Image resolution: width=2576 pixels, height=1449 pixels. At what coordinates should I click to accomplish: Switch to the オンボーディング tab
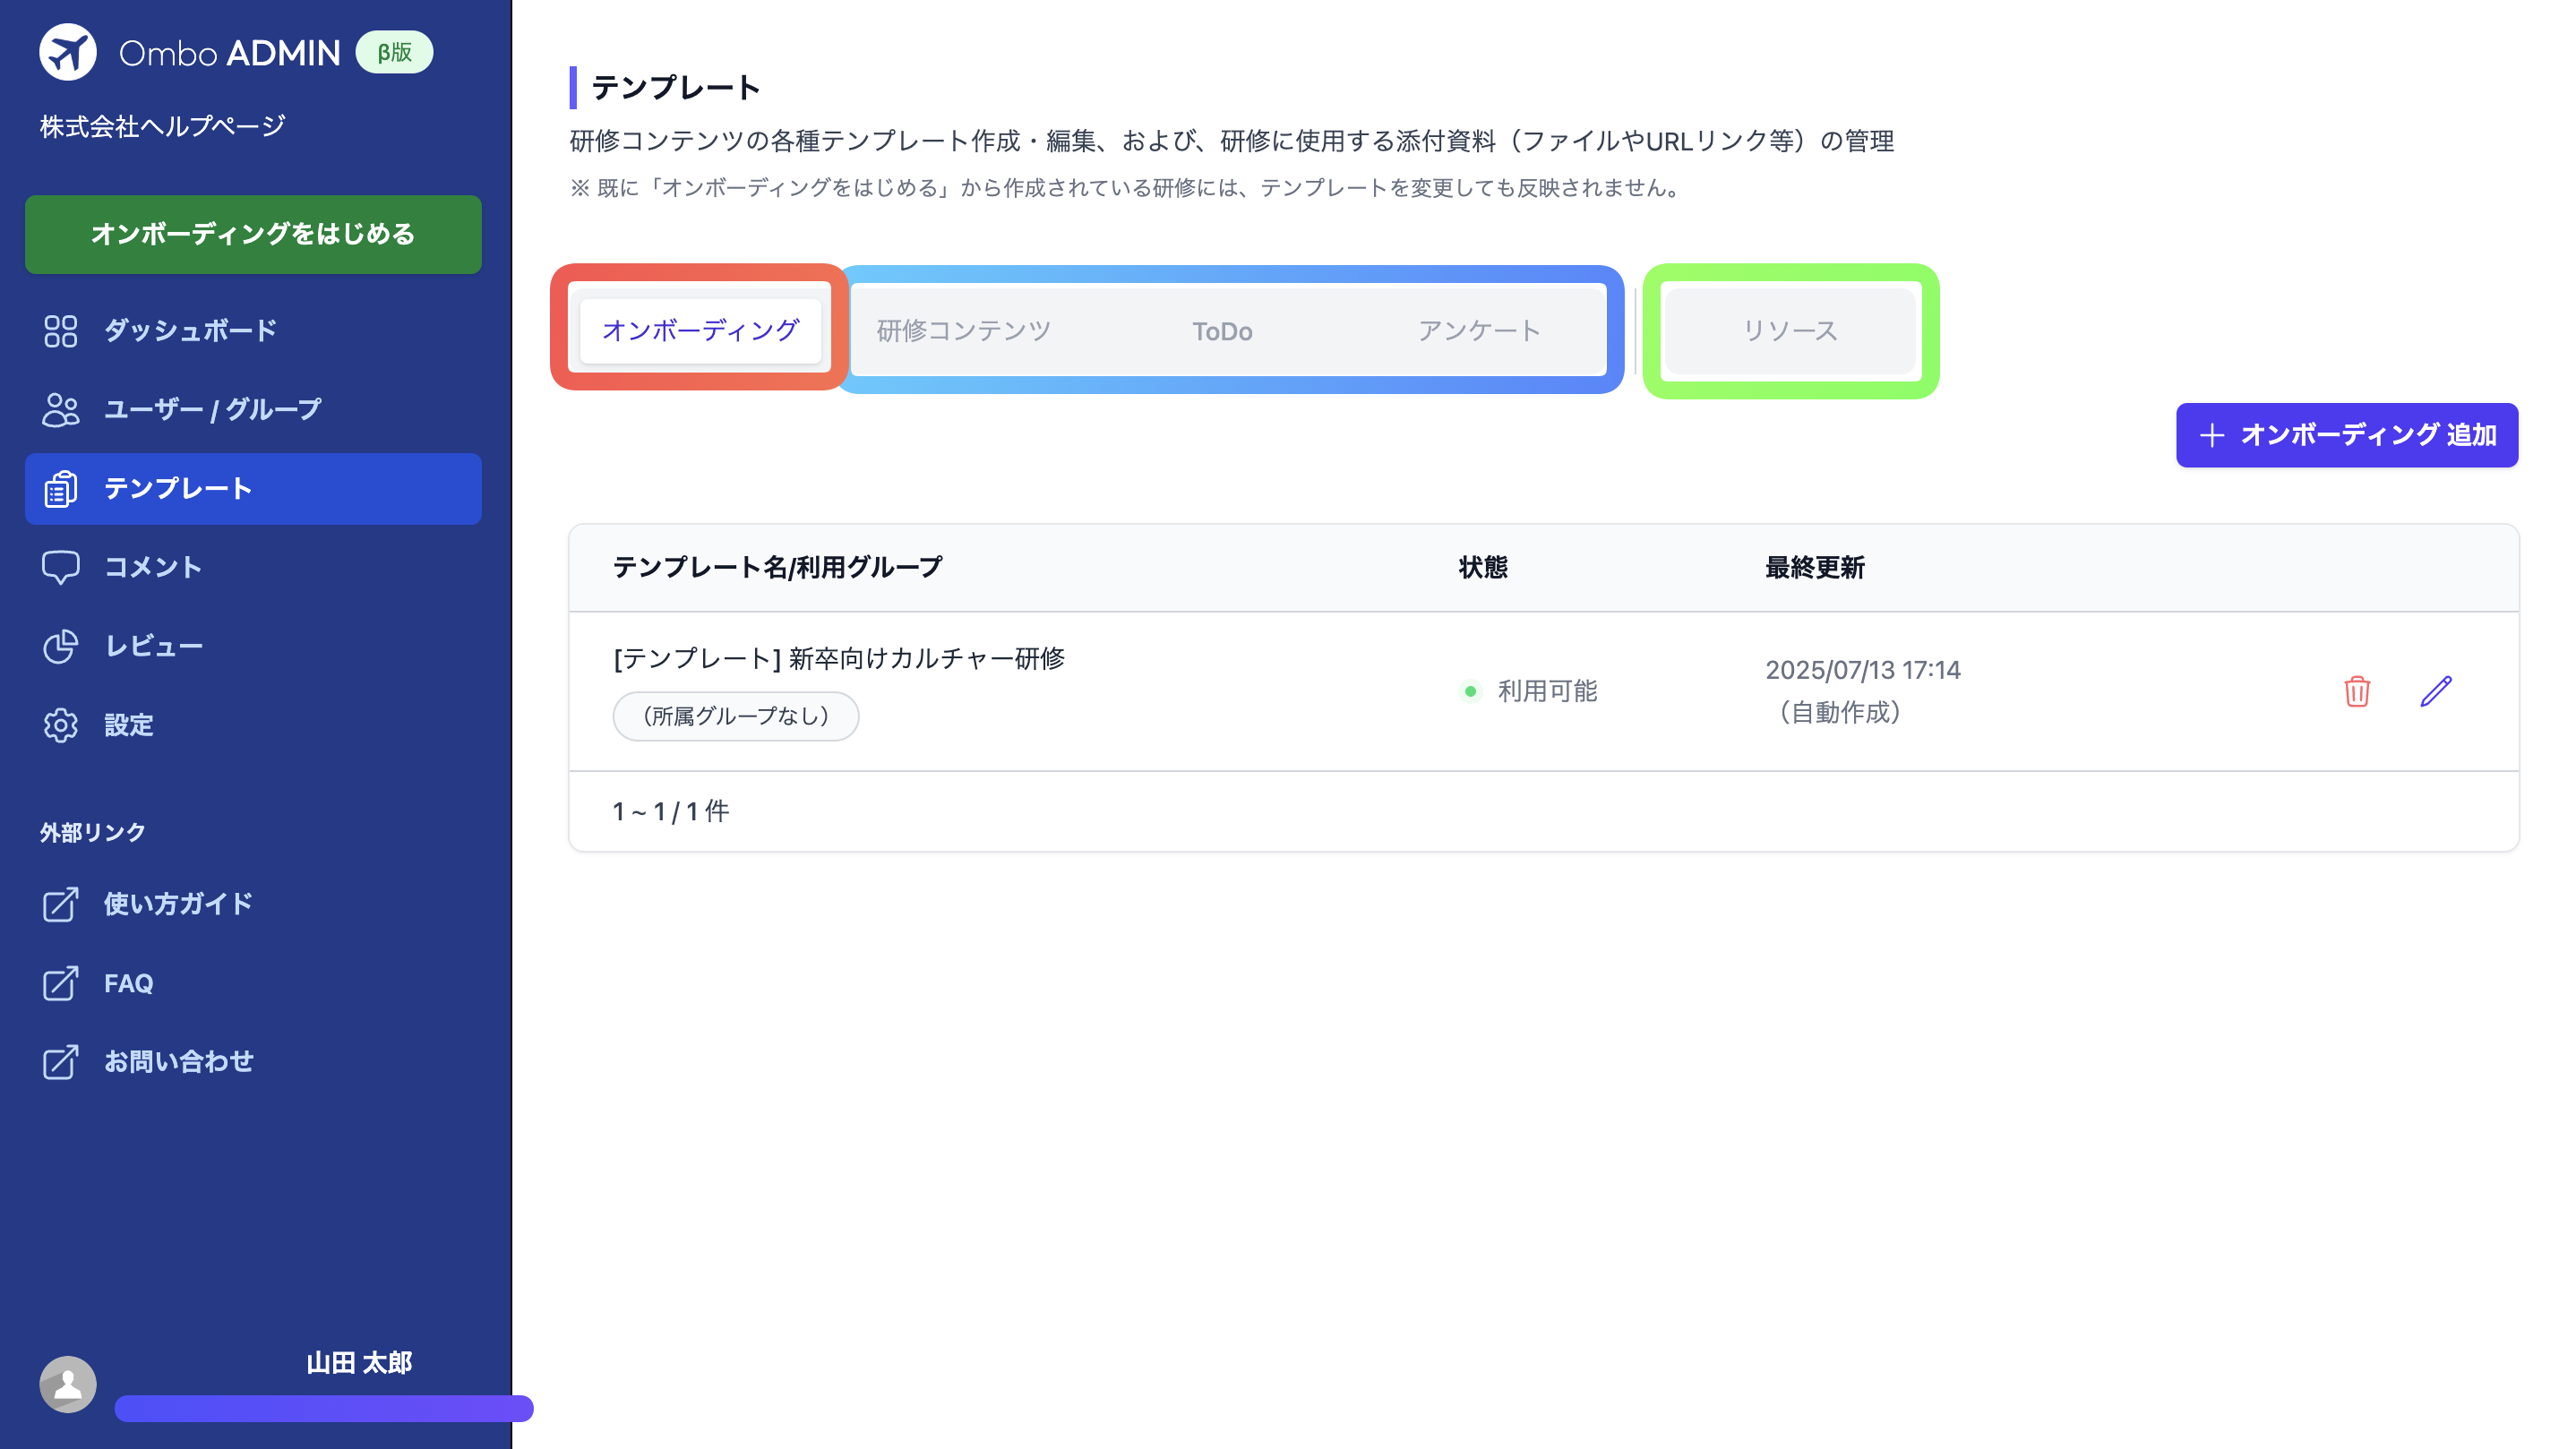700,330
